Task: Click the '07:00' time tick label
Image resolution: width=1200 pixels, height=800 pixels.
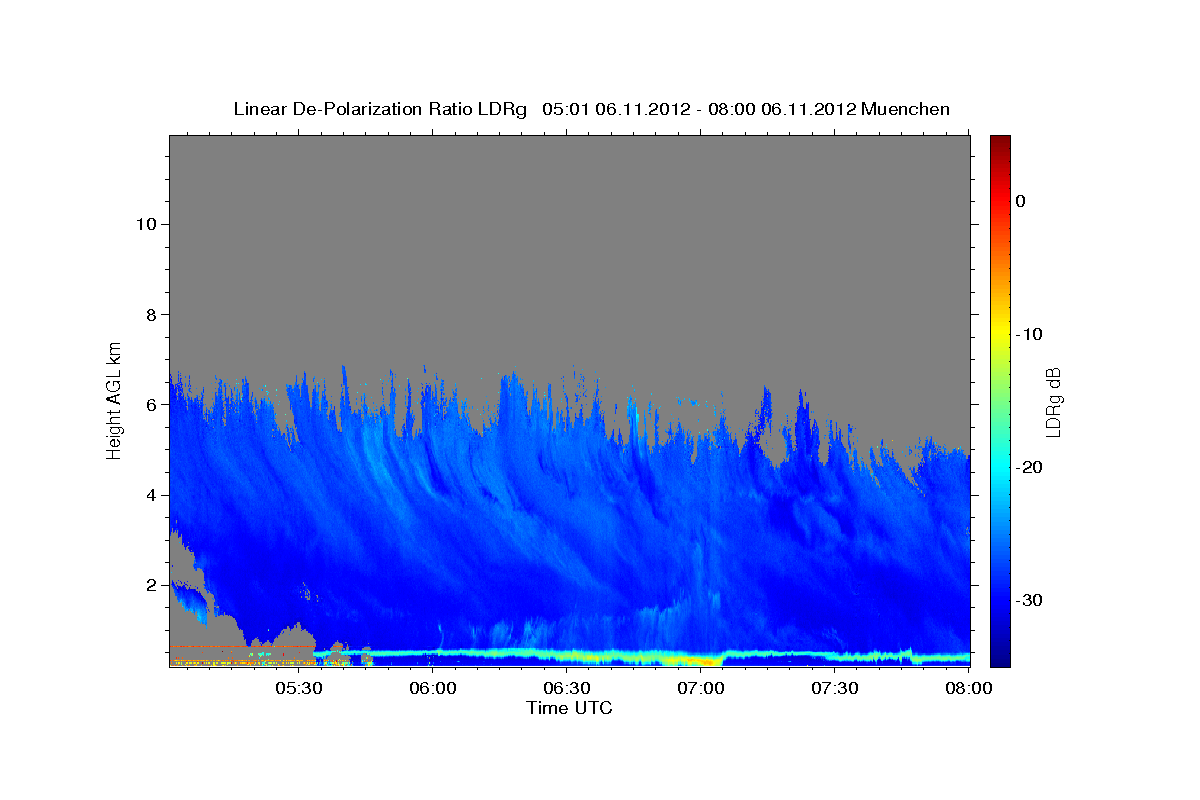Action: click(x=700, y=689)
